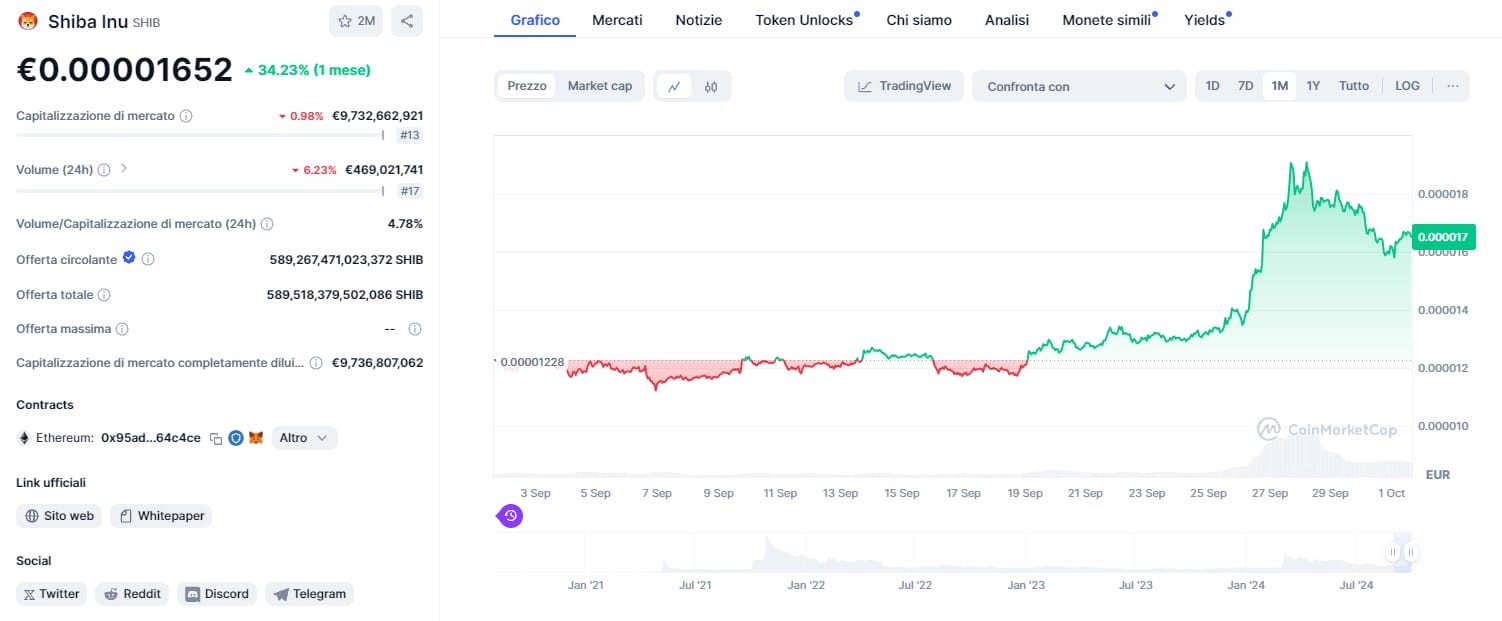Click market cap rank #13 badge

409,135
